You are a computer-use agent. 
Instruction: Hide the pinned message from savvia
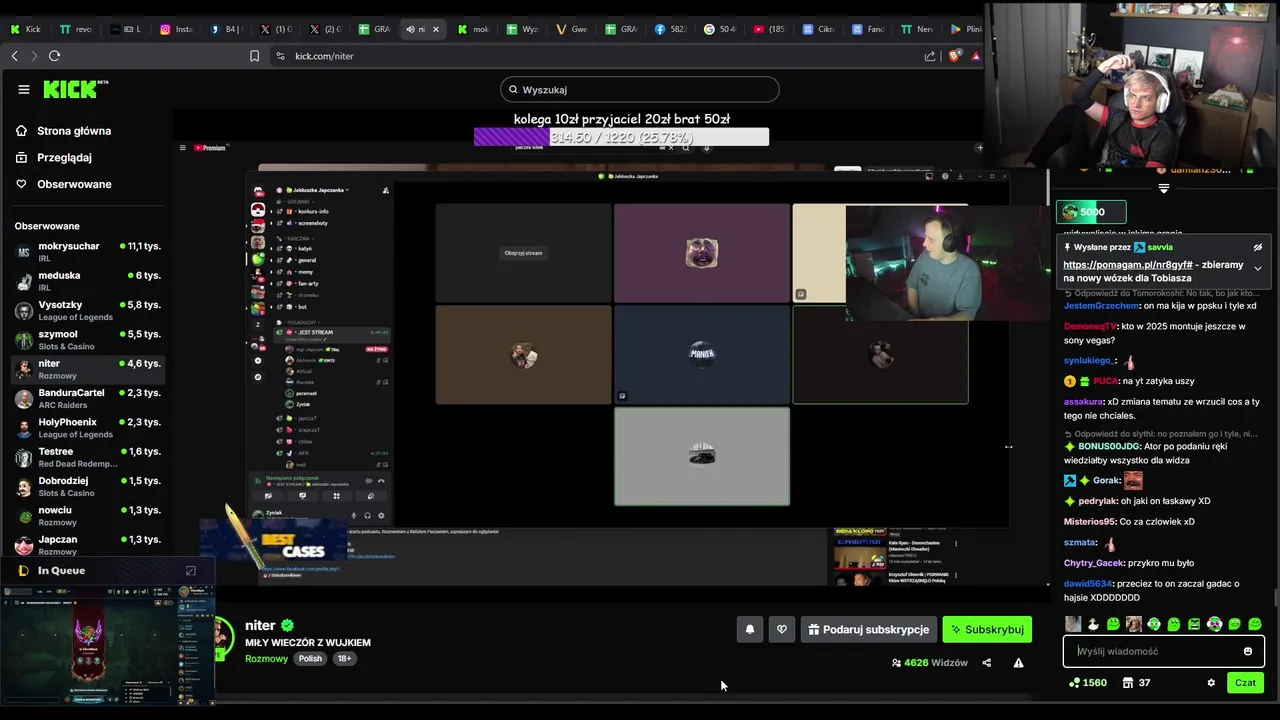[1258, 247]
